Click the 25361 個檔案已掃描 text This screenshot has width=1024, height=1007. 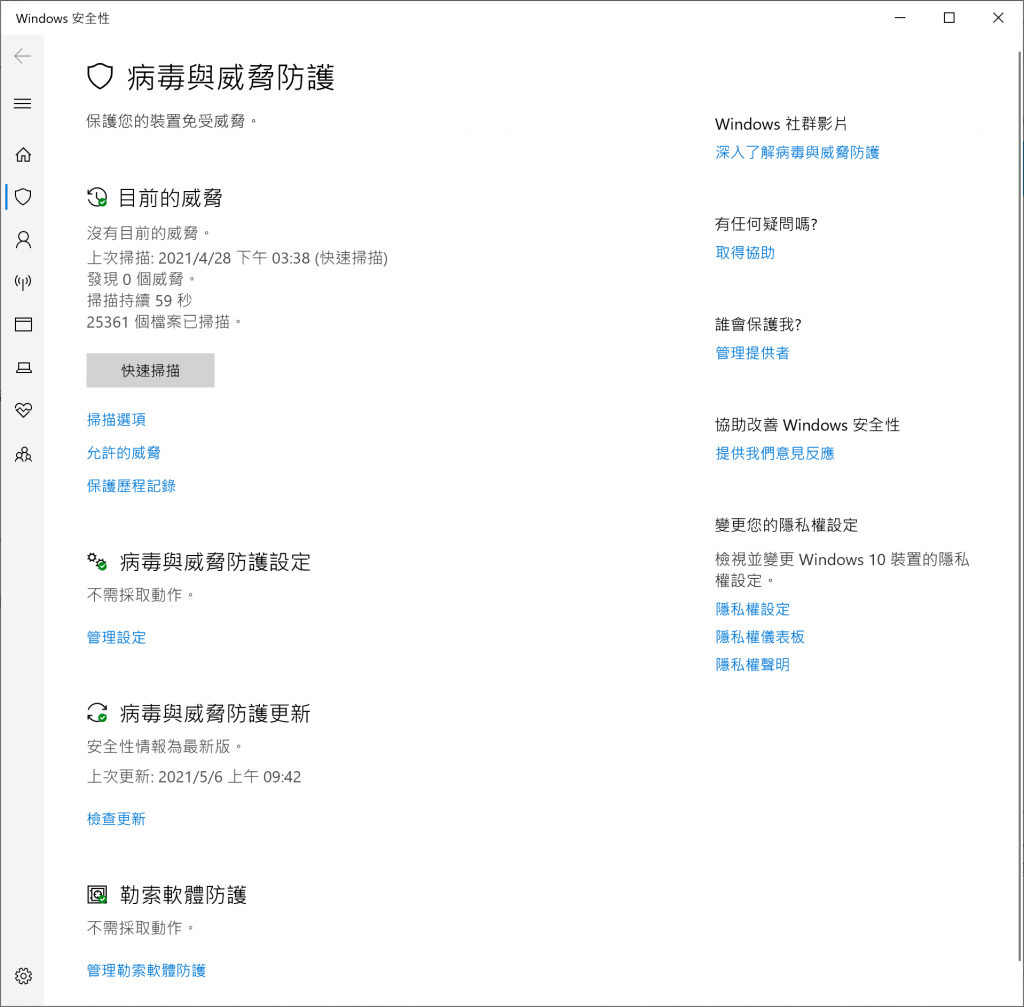[x=164, y=321]
